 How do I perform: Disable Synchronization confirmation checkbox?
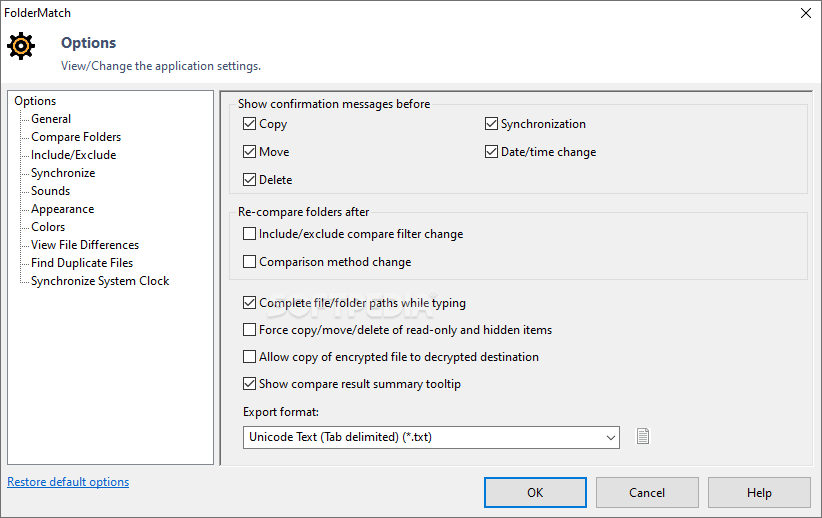[x=491, y=124]
